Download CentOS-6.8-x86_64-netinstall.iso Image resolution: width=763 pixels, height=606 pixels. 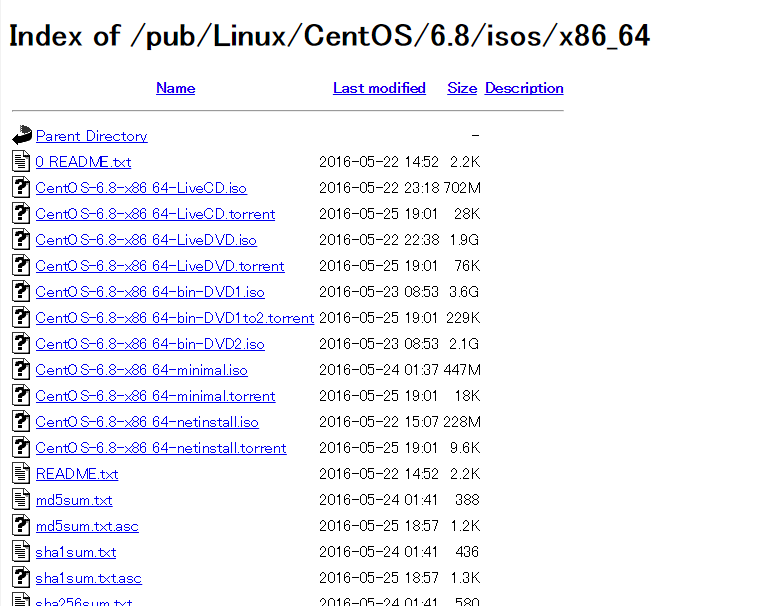147,422
